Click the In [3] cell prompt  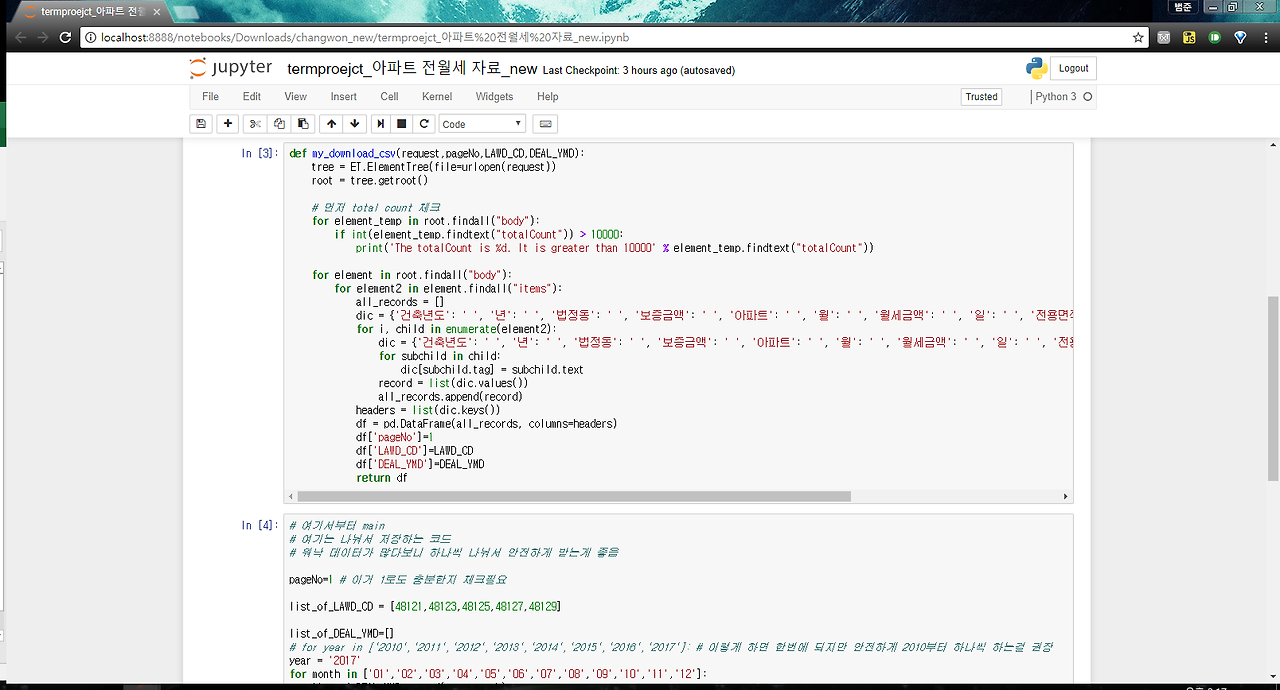[259, 153]
